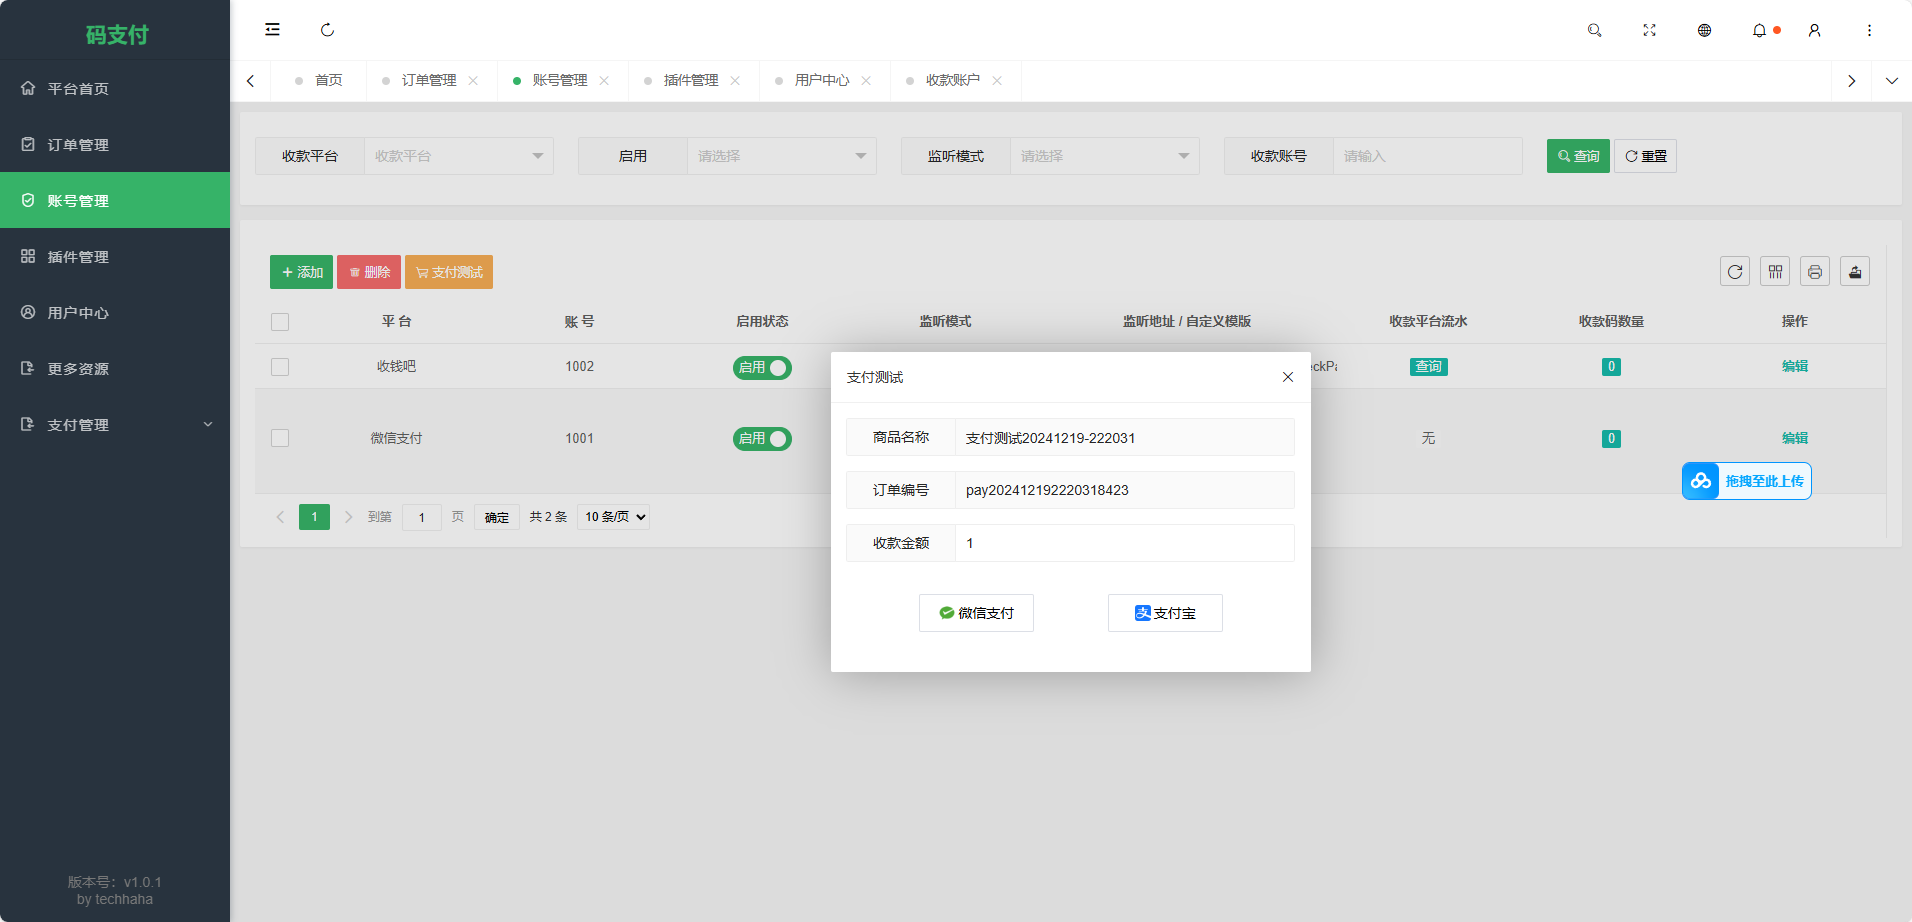Switch to the 收款账户 tab

[952, 81]
